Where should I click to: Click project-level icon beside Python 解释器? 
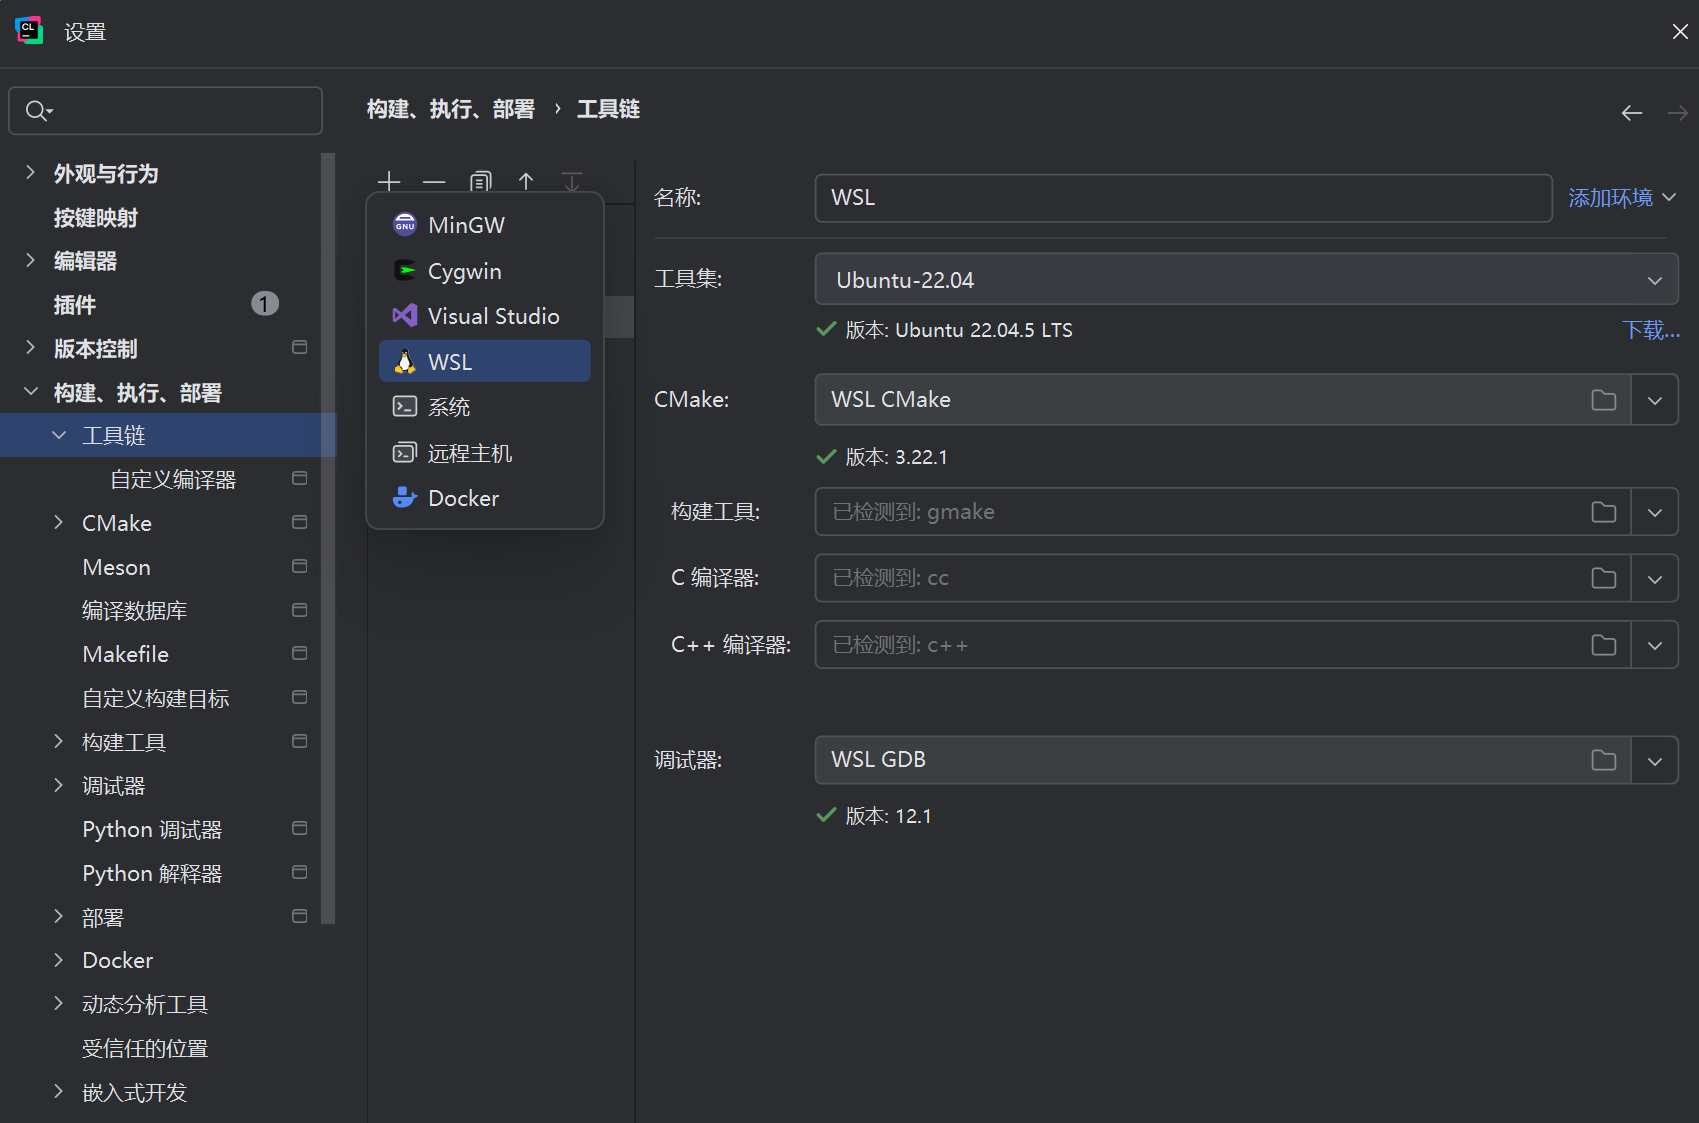299,872
